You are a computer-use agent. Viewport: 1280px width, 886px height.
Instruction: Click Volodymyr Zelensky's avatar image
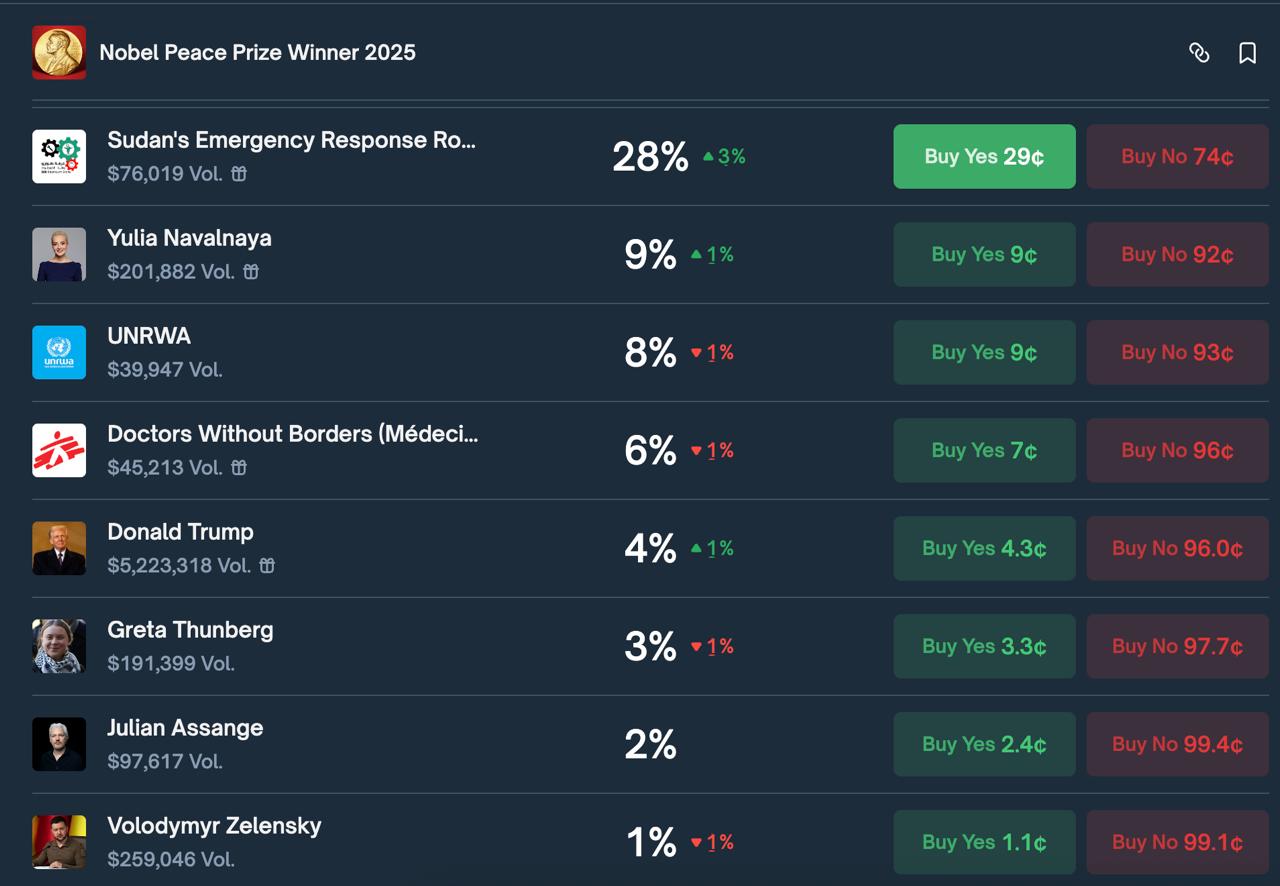click(60, 842)
